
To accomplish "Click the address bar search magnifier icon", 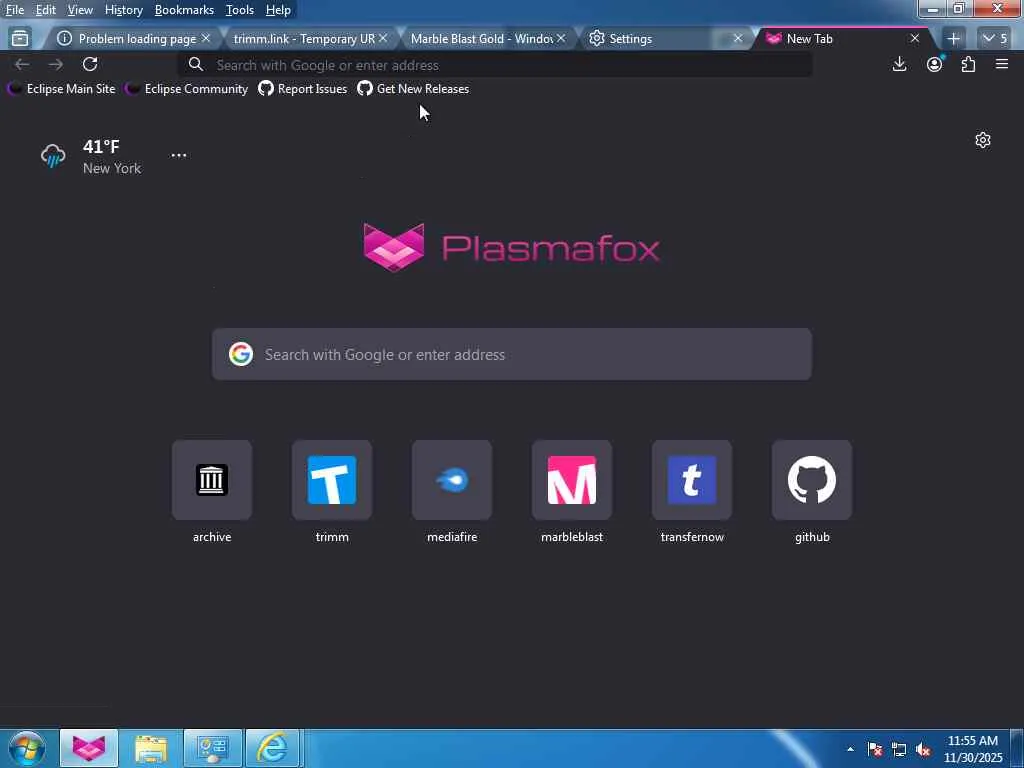I will tap(195, 65).
